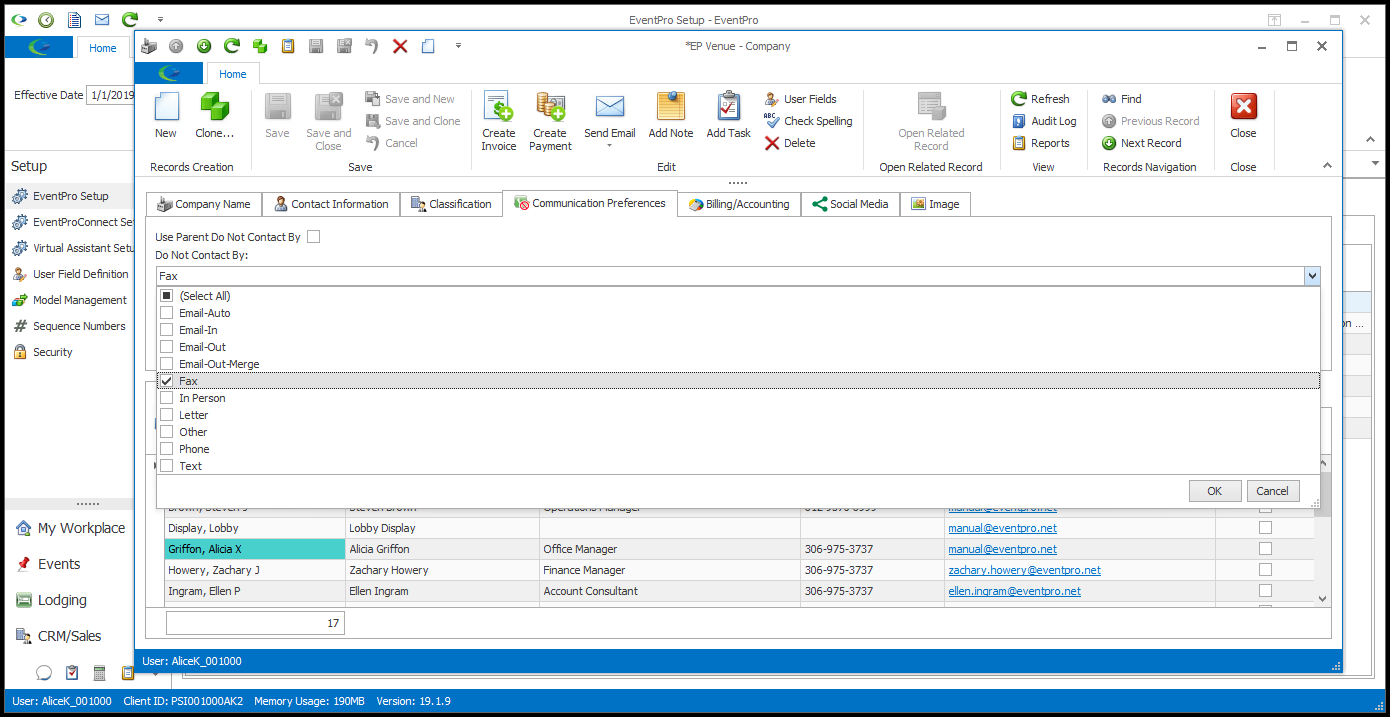Click the red X in dialog quick access bar
Viewport: 1390px width, 717px height.
click(x=400, y=46)
